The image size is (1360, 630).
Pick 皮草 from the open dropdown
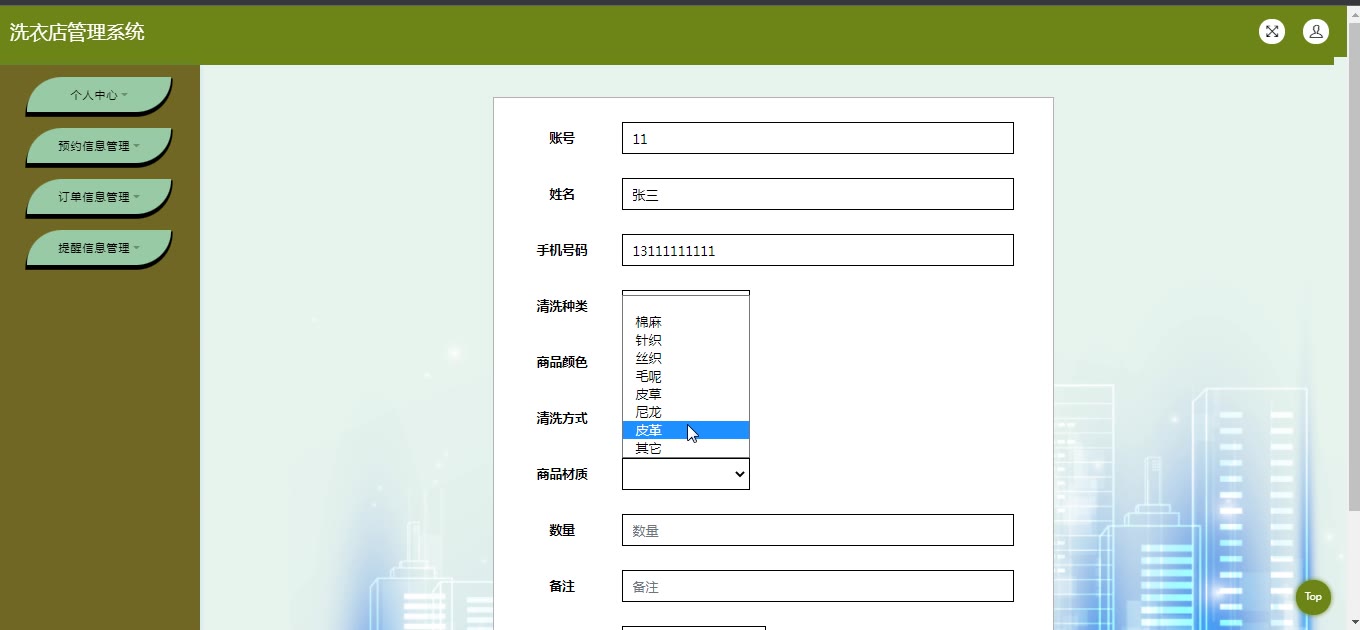686,394
